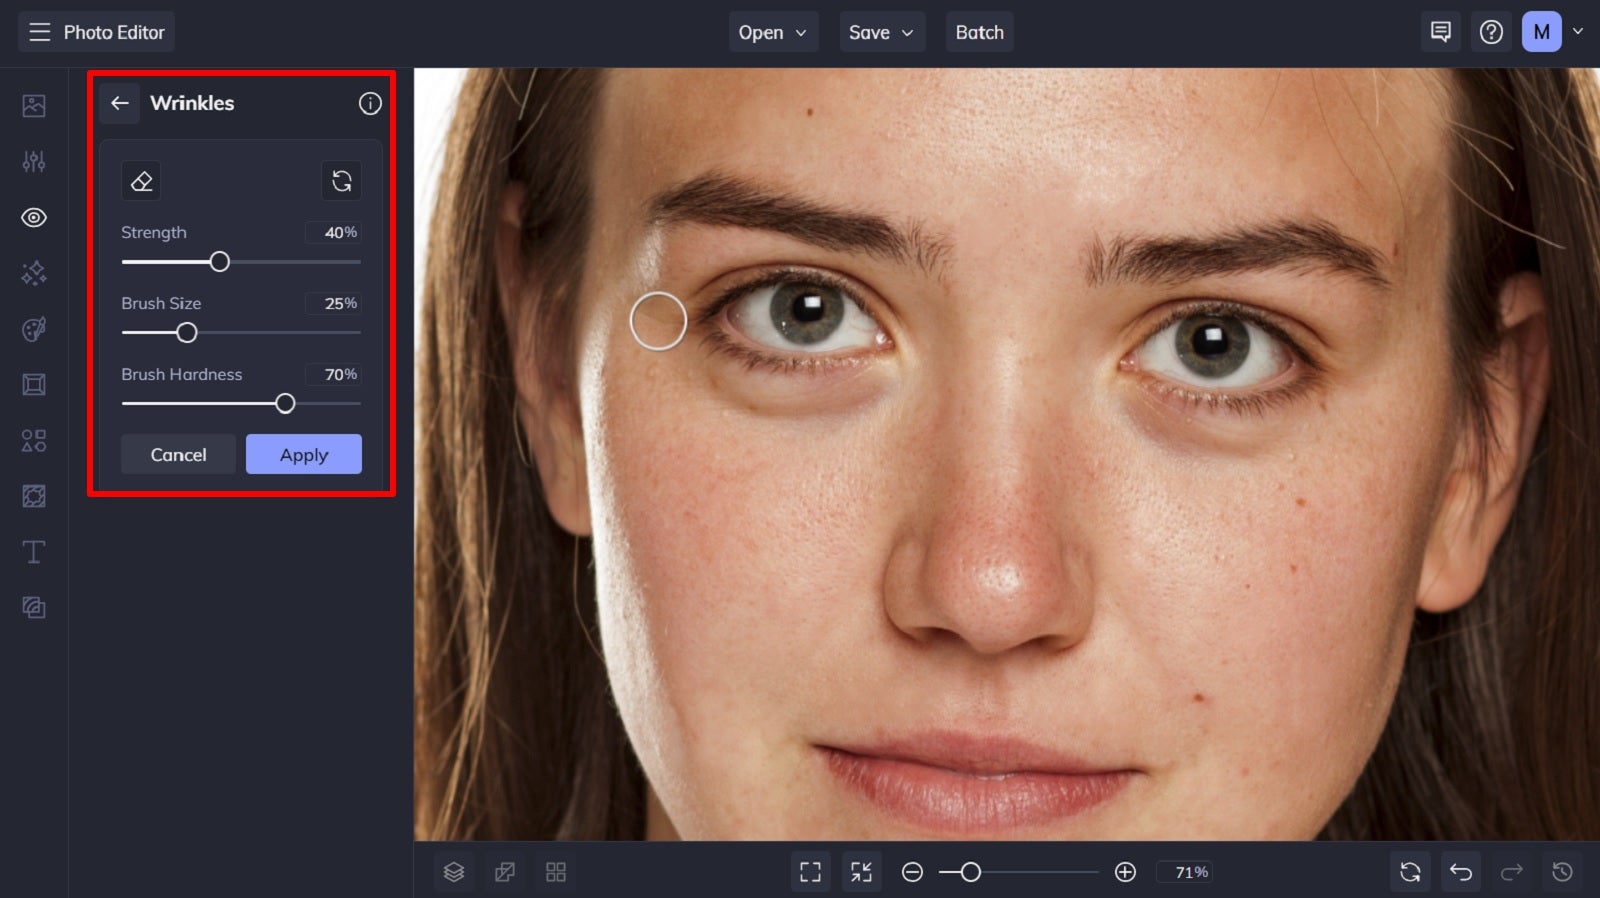Open the Textures sidebar icon
1600x898 pixels.
click(x=34, y=607)
